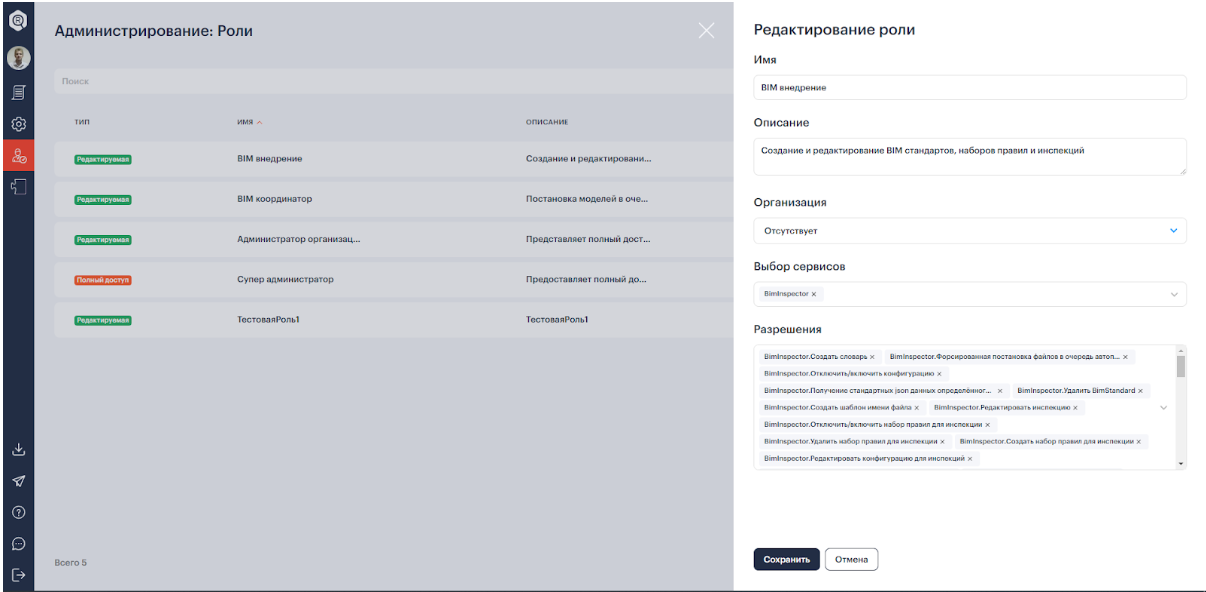Click the ИМЯ column header label
1206x592 pixels.
coord(245,122)
